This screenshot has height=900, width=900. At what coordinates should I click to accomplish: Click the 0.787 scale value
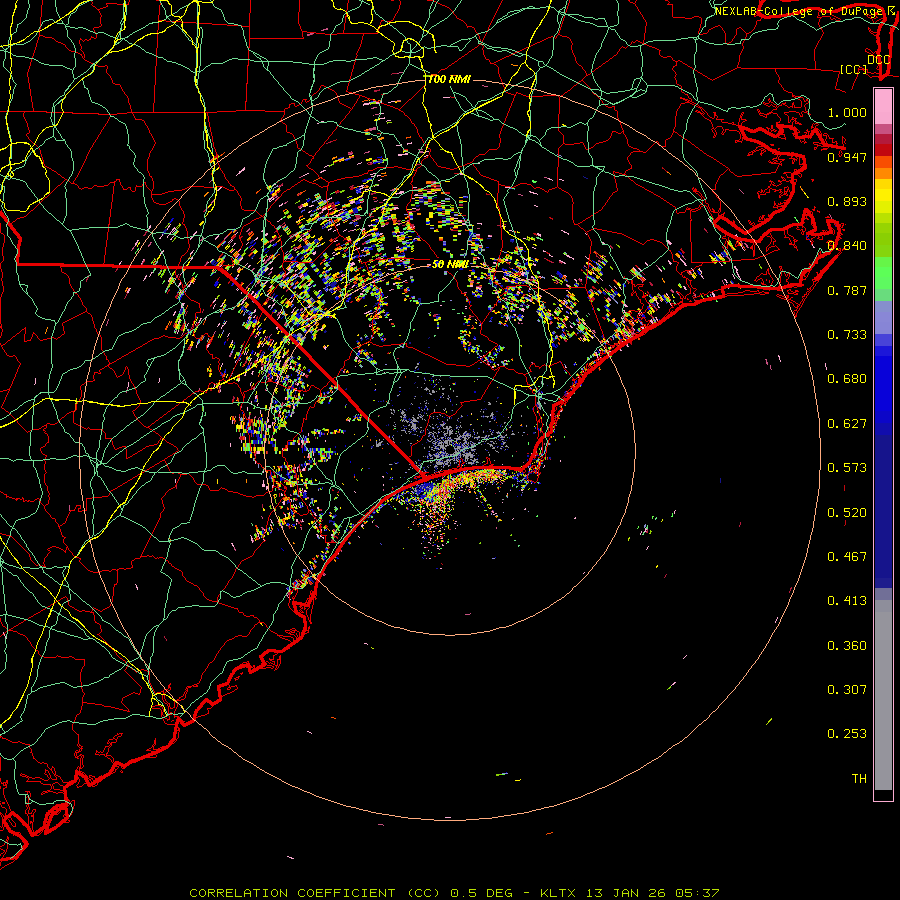click(x=847, y=290)
